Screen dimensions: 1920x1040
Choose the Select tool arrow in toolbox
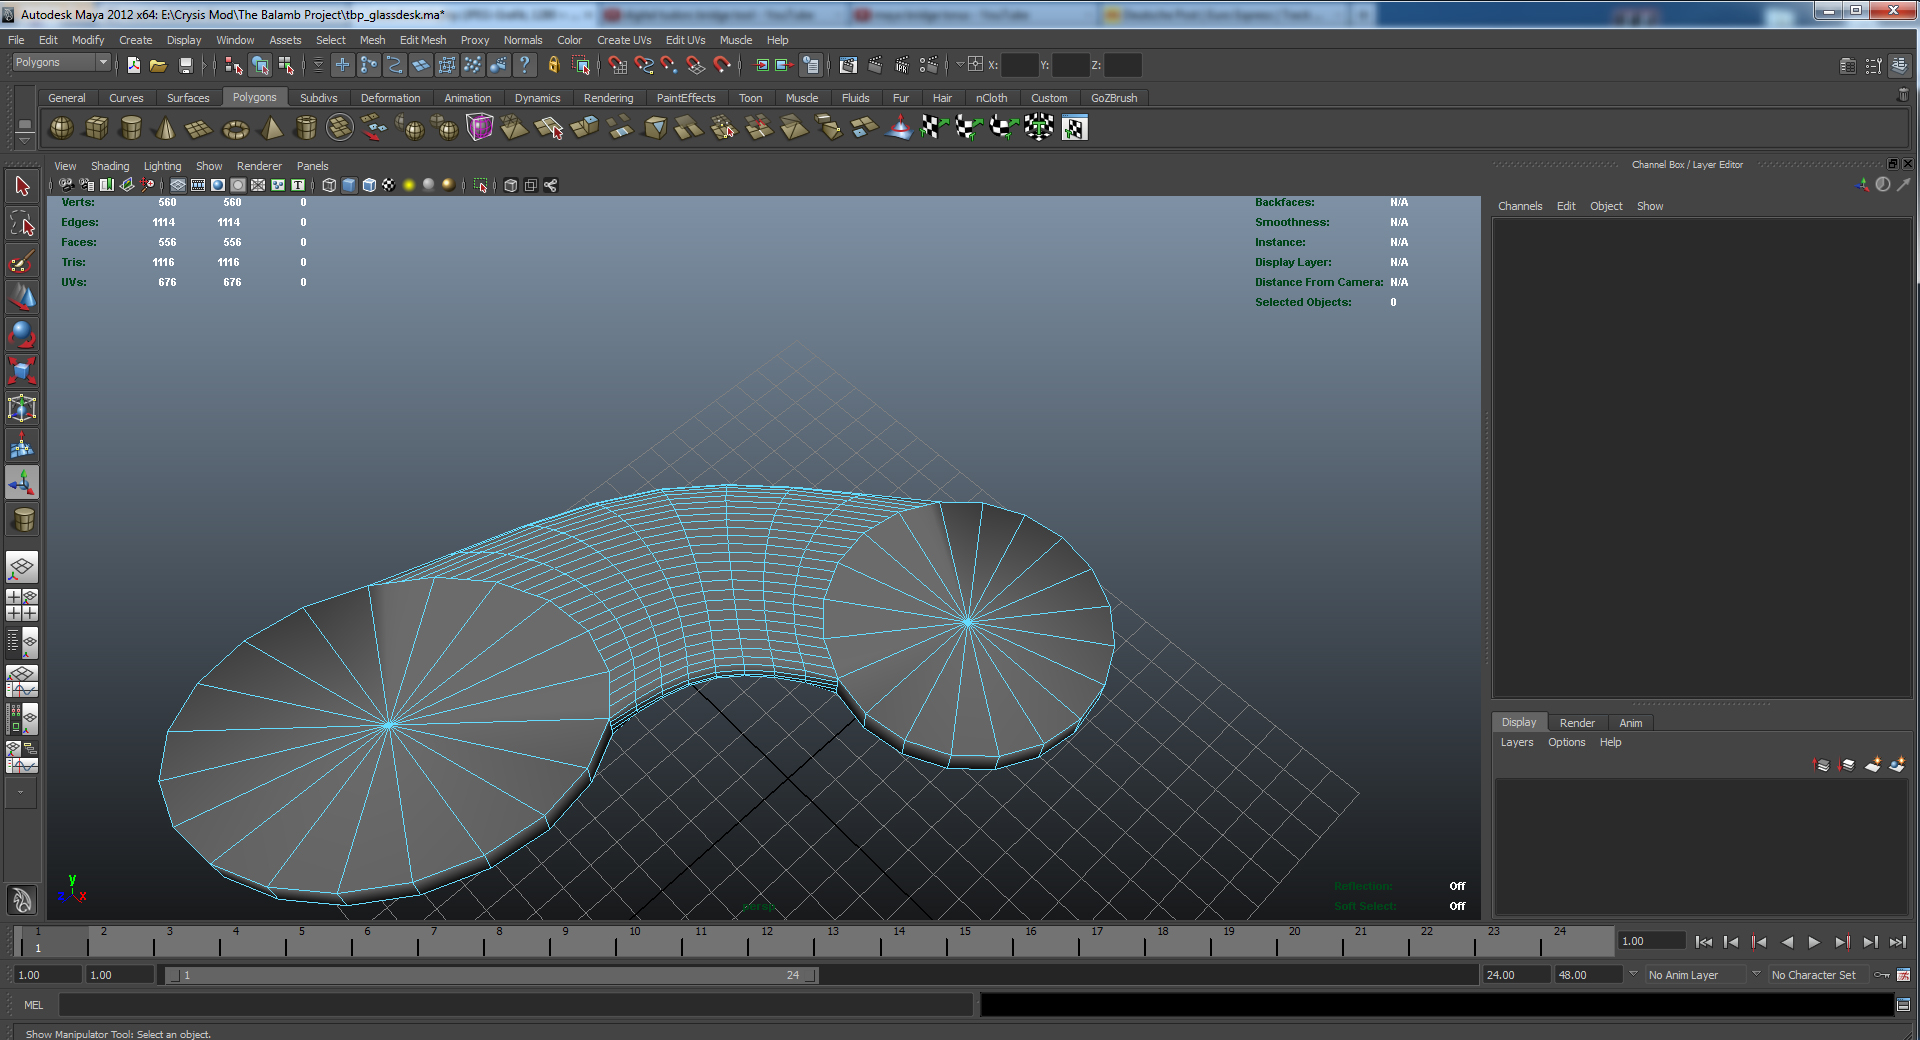coord(22,186)
